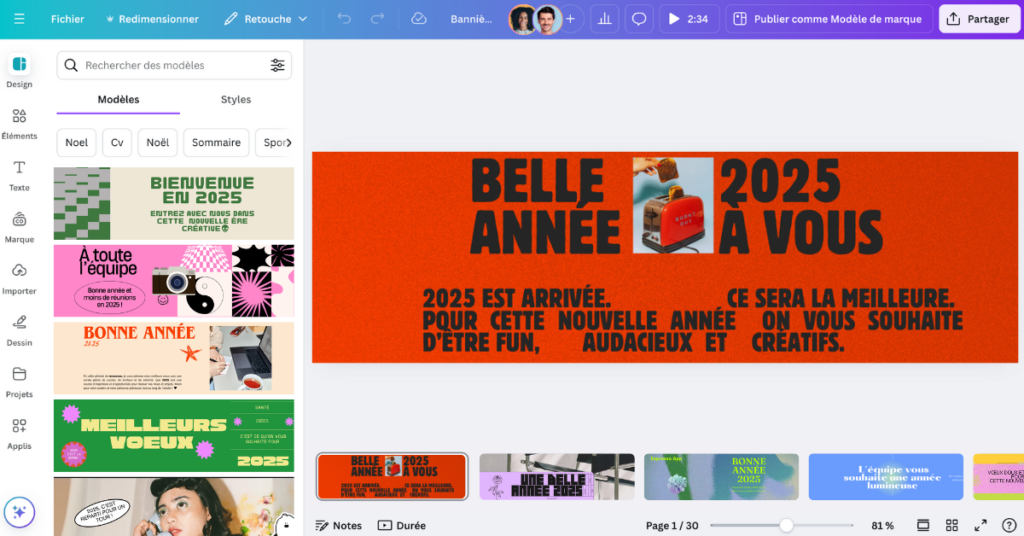Open the Éléments sidebar panel
This screenshot has height=536, width=1024.
19,124
